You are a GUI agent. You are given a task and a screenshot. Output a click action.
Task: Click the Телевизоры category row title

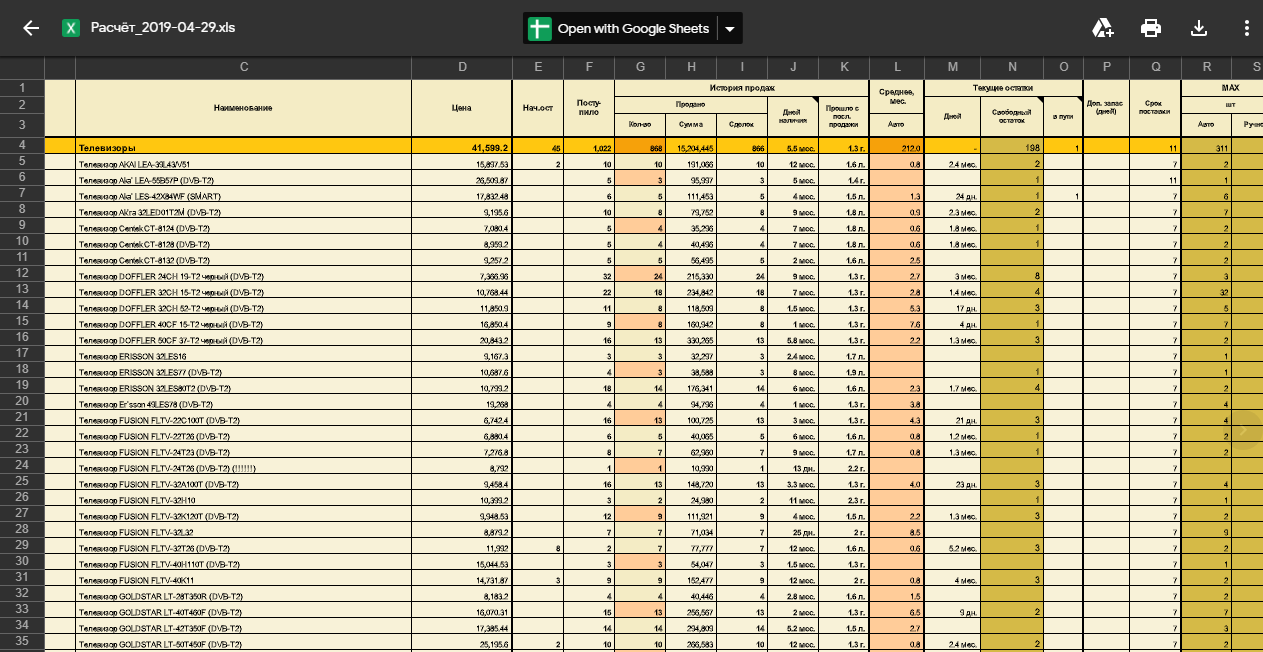[x=243, y=148]
